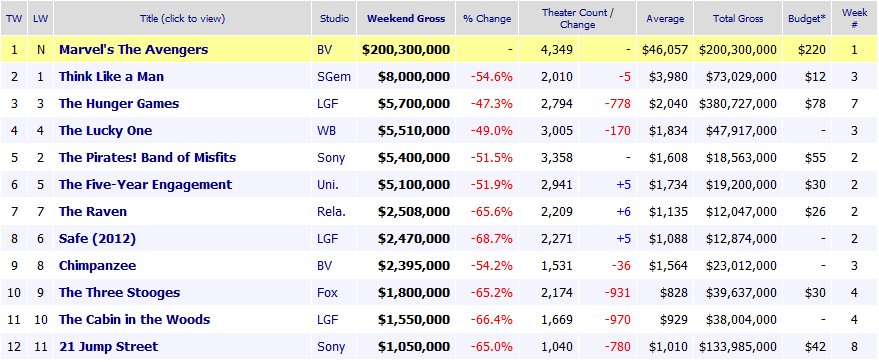The height and width of the screenshot is (362, 879).
Task: Open Safe (2012) movie link
Action: click(98, 239)
